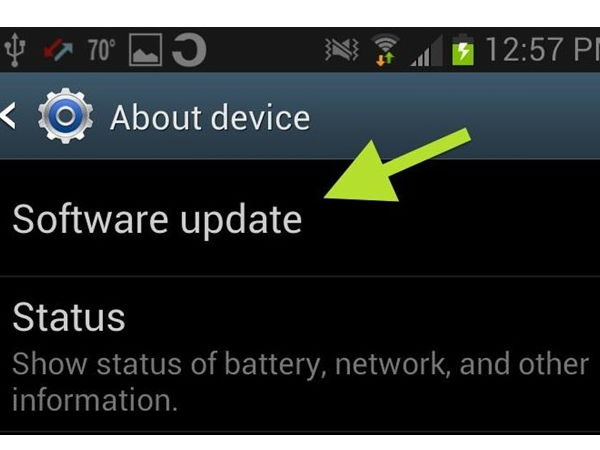This screenshot has width=600, height=450.
Task: Tap the 12:57 PM clock
Action: (543, 50)
